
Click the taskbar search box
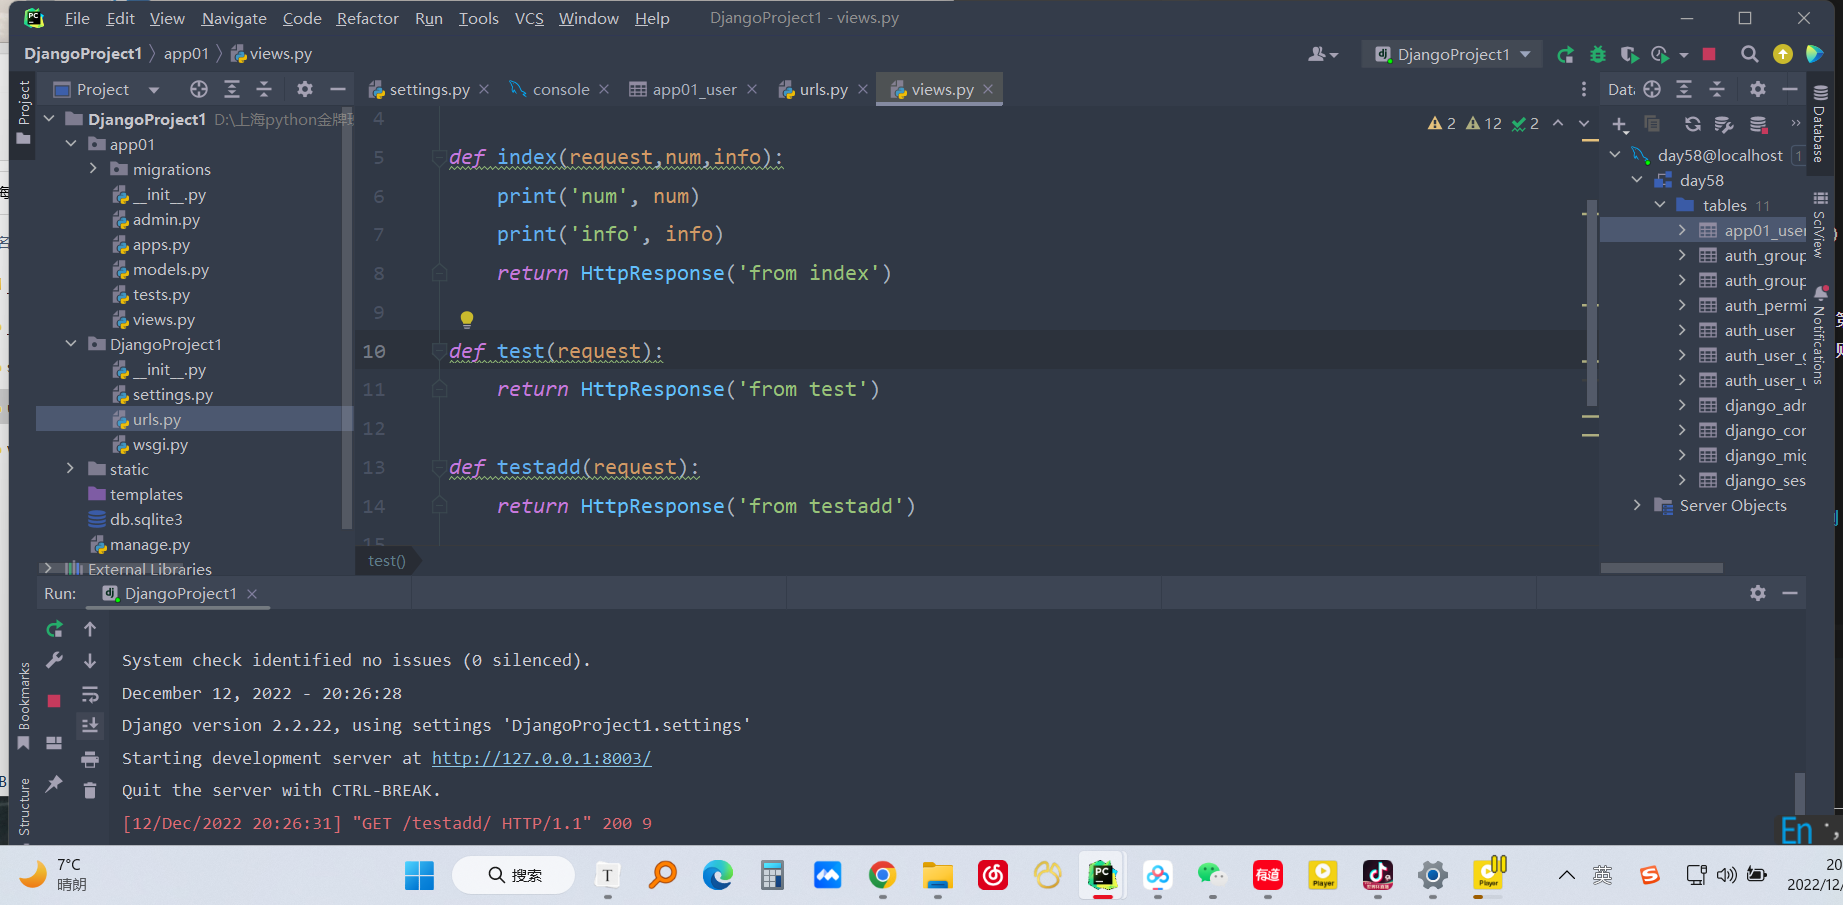coord(514,875)
